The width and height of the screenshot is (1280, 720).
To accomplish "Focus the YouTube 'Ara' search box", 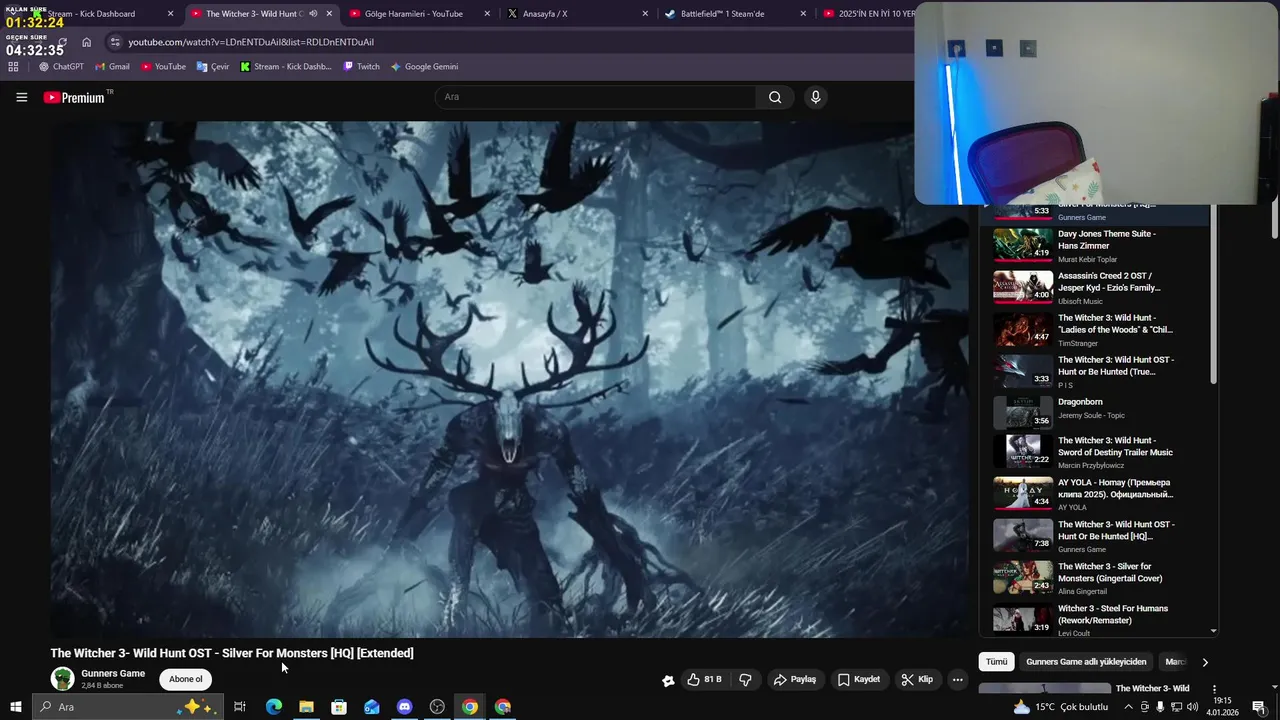I will pos(596,97).
